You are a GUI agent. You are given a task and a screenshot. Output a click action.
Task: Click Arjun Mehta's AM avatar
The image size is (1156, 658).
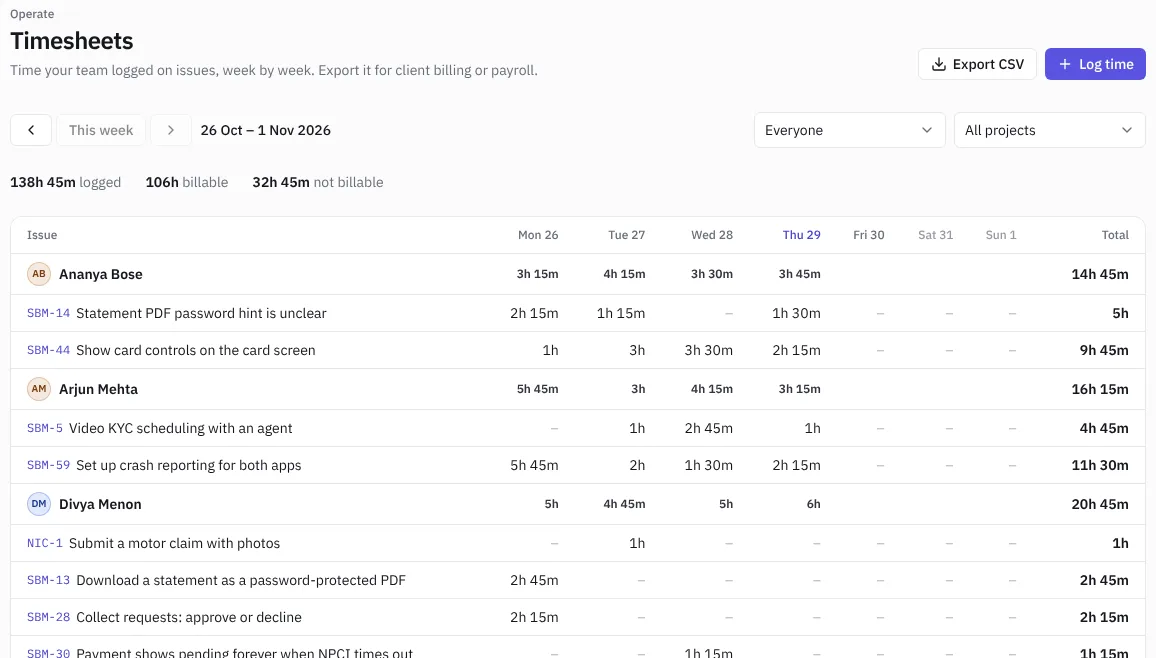[x=39, y=389]
